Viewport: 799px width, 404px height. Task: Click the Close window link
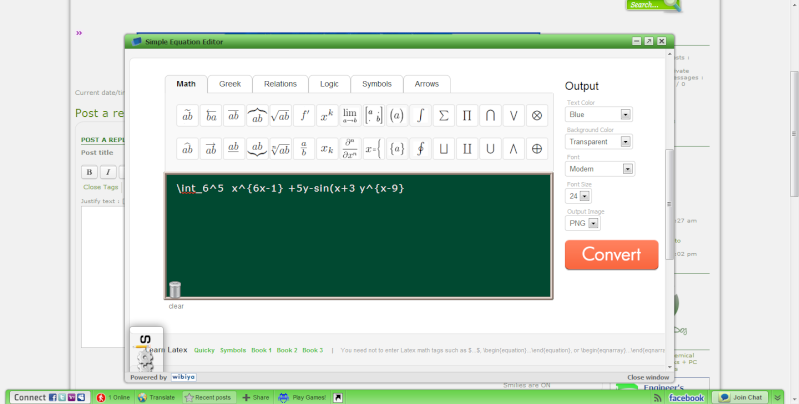click(648, 378)
